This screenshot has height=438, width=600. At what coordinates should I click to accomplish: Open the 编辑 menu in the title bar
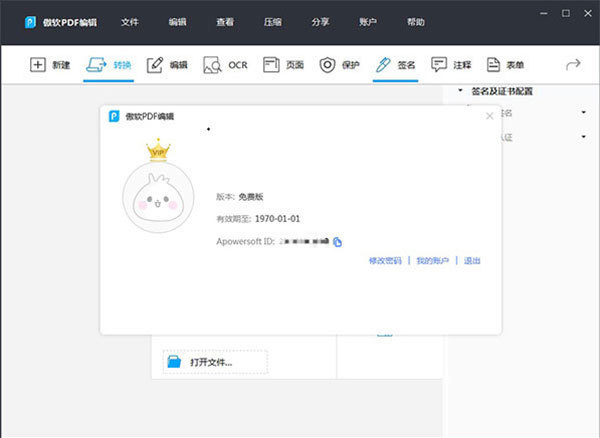tap(177, 22)
